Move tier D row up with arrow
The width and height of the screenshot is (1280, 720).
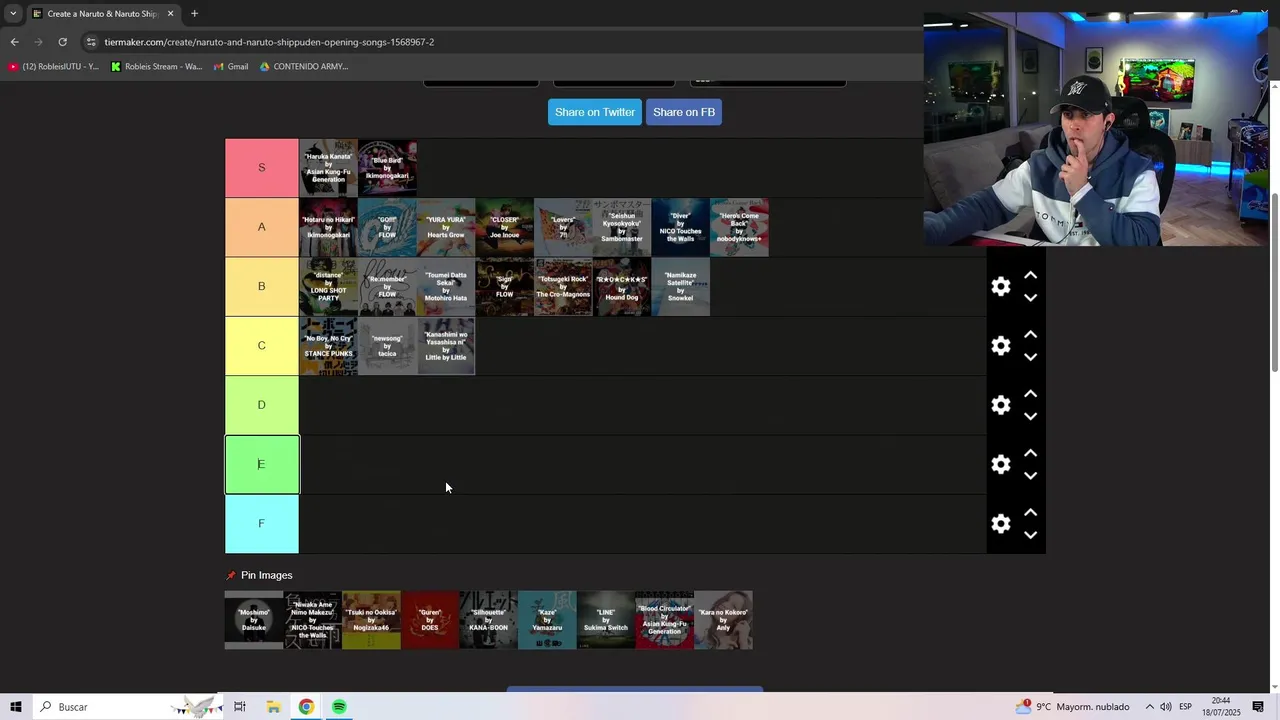coord(1031,393)
